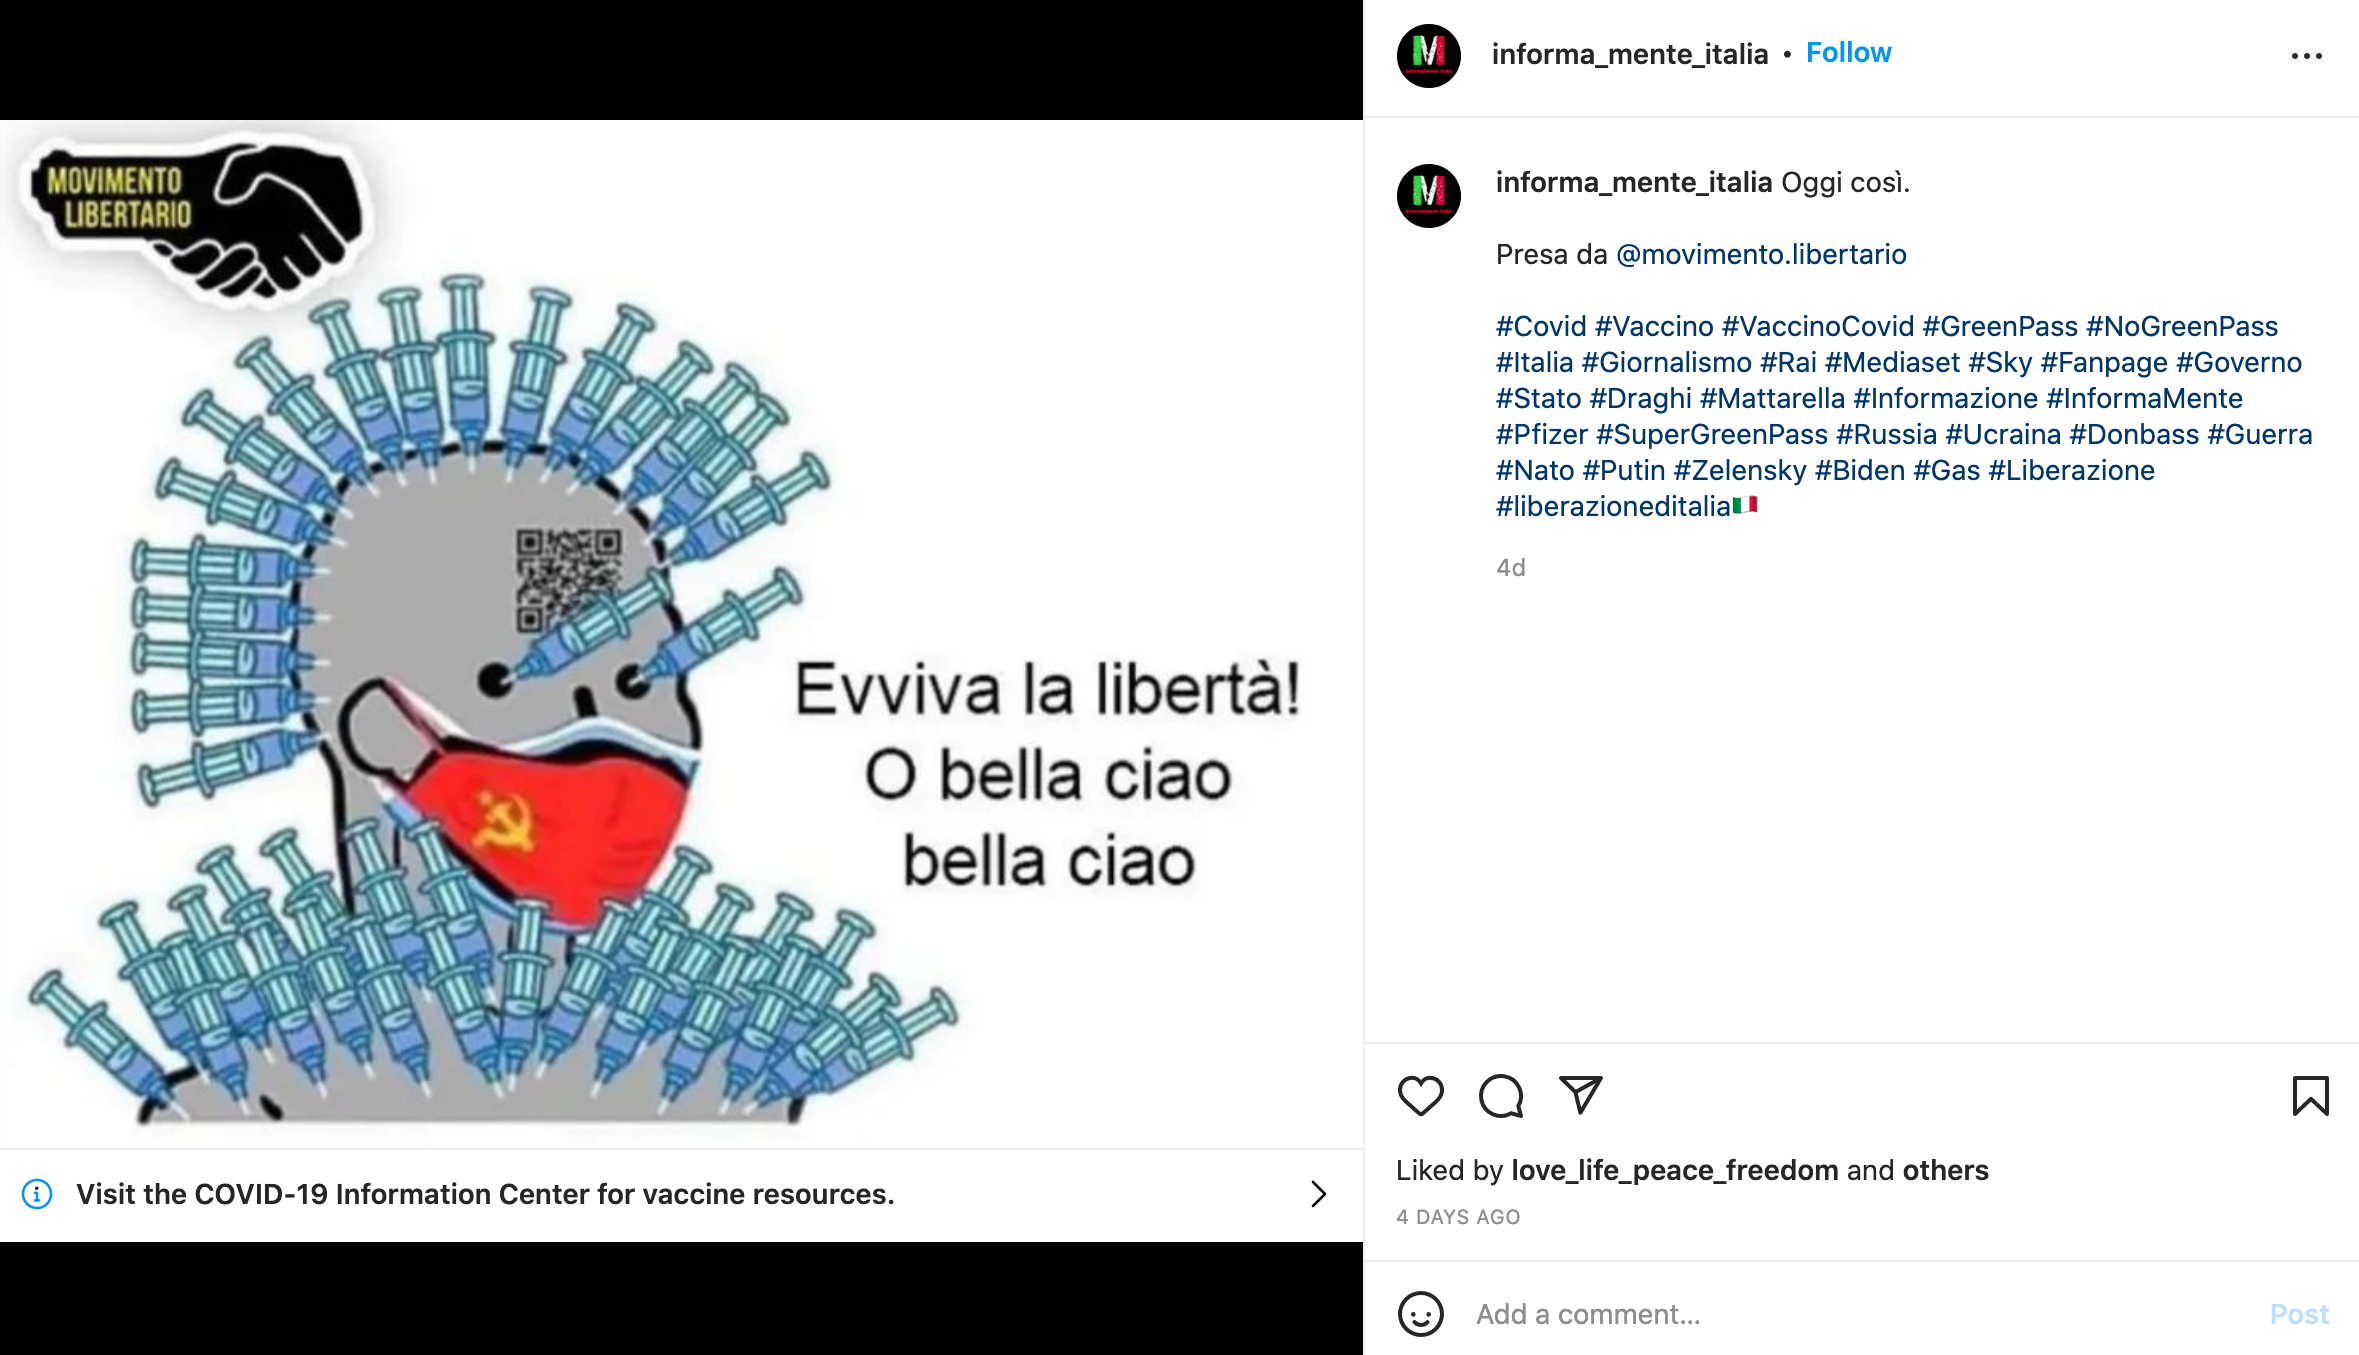Open the three-dot more options menu

[2306, 56]
